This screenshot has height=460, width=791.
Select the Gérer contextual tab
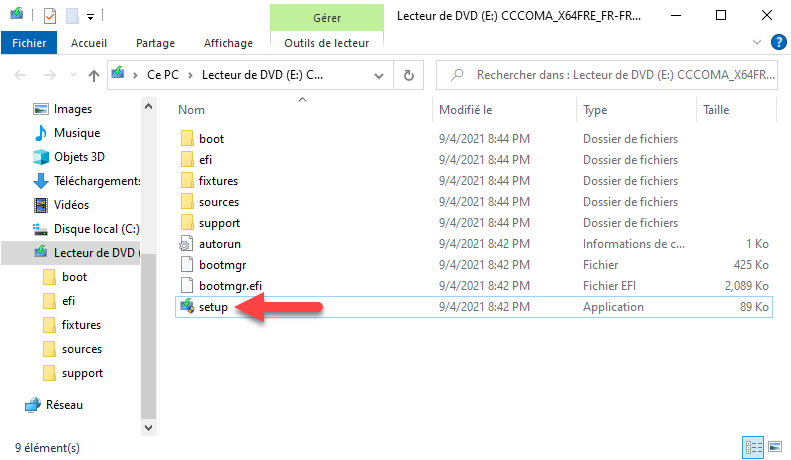click(327, 18)
